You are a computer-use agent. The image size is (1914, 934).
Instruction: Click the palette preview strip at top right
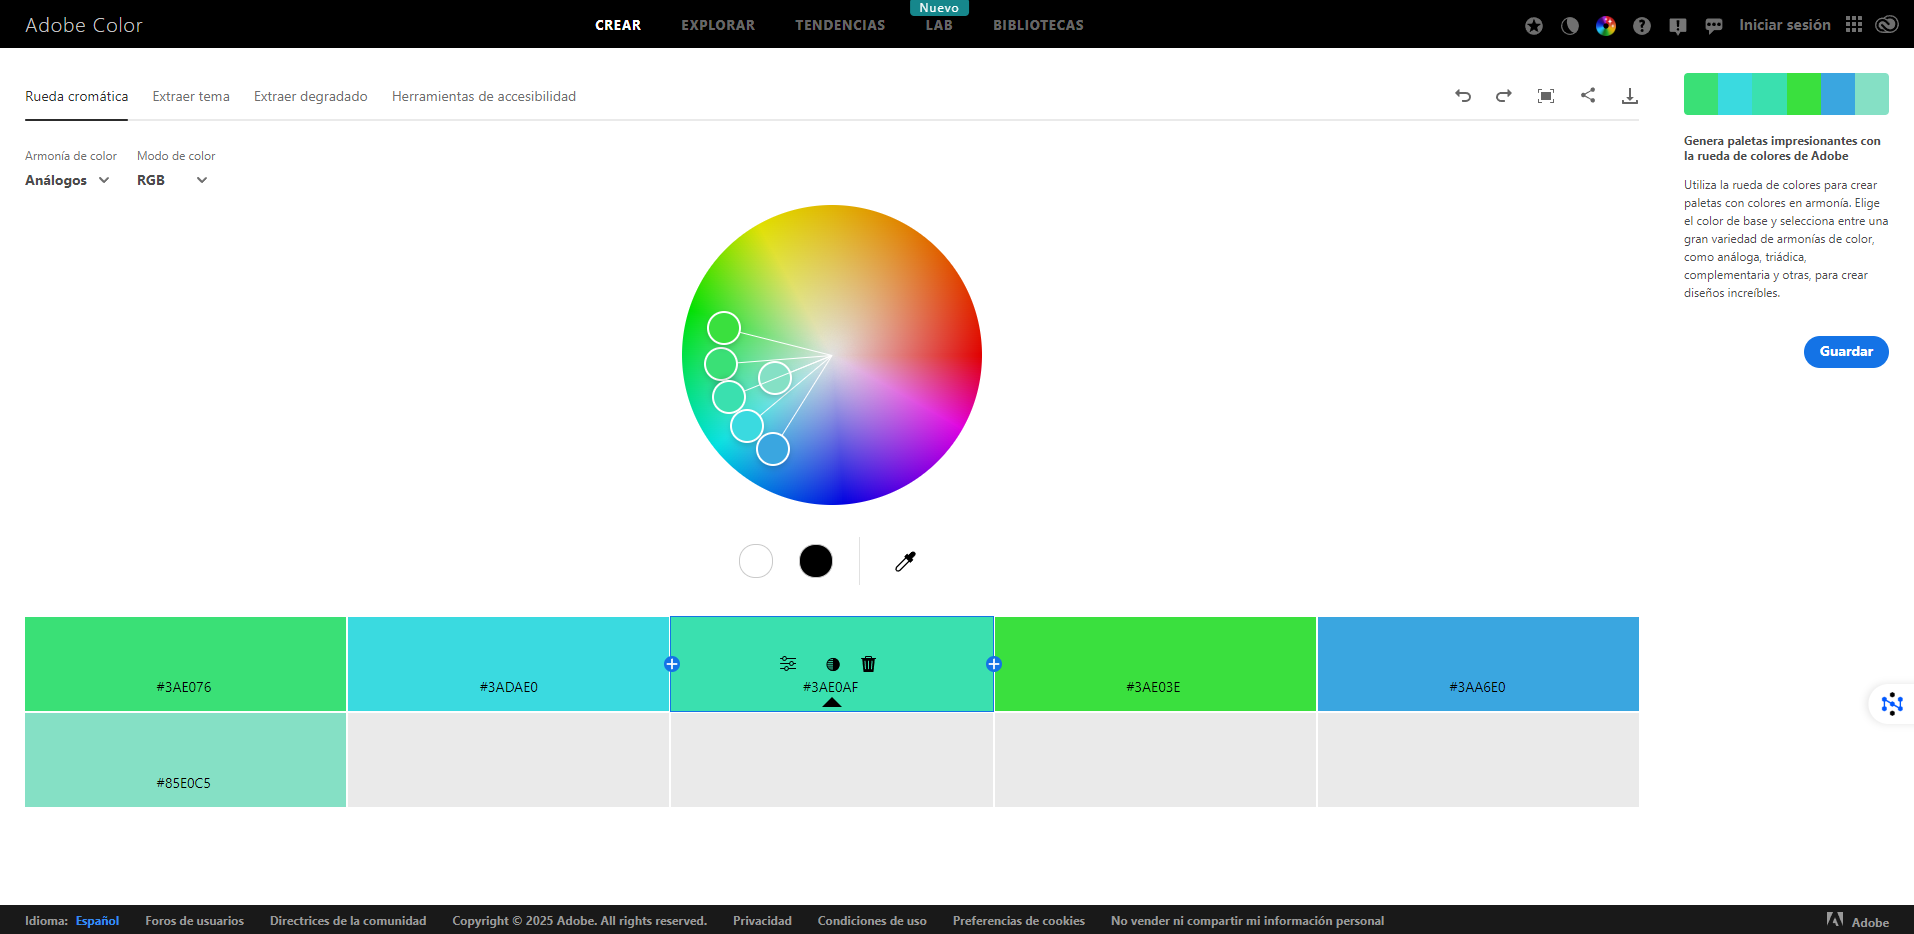click(x=1786, y=94)
